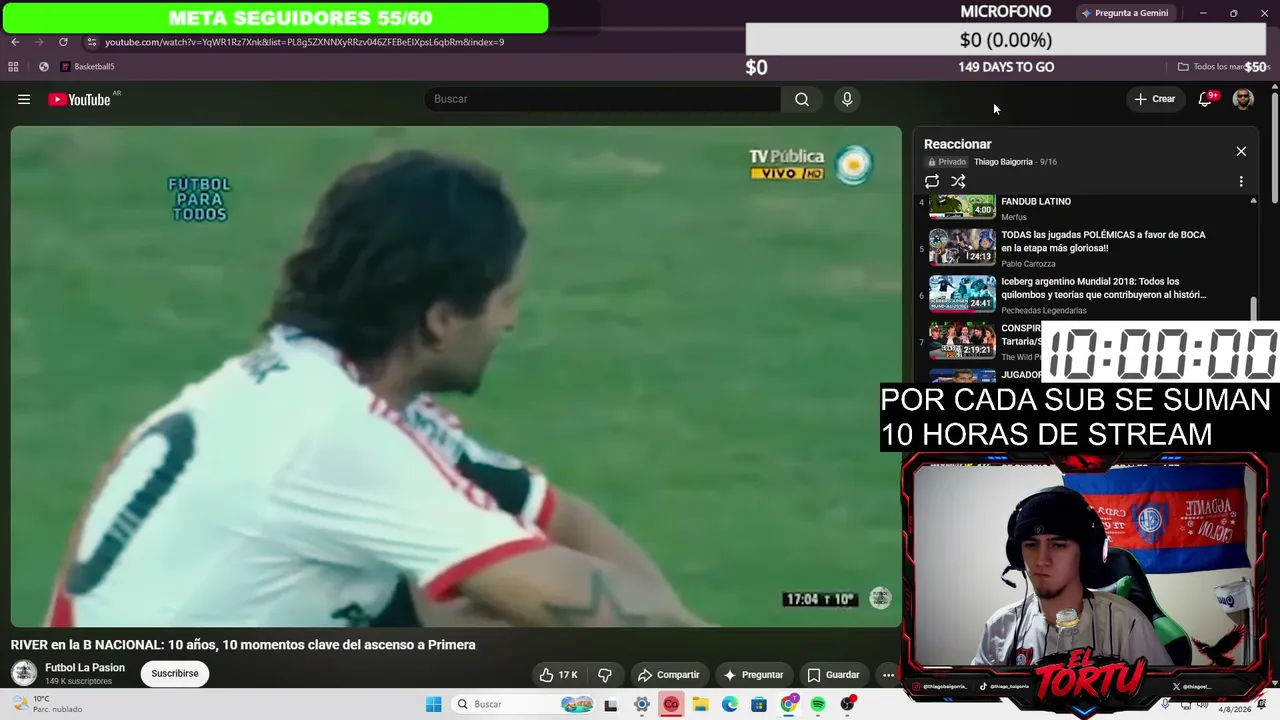Open more actions menu below the video

coord(888,675)
